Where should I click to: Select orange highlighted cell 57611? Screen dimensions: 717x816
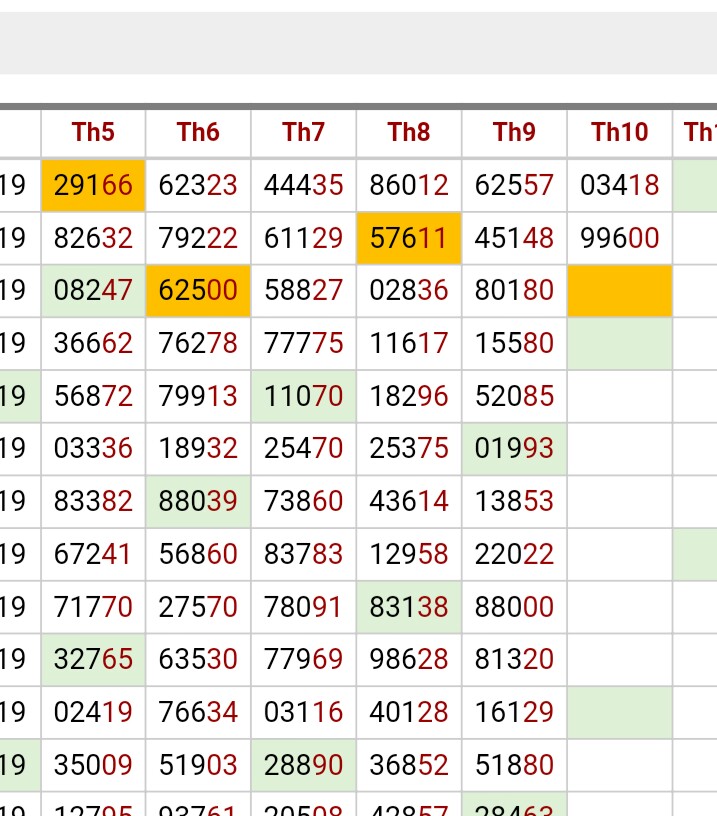[x=409, y=238]
